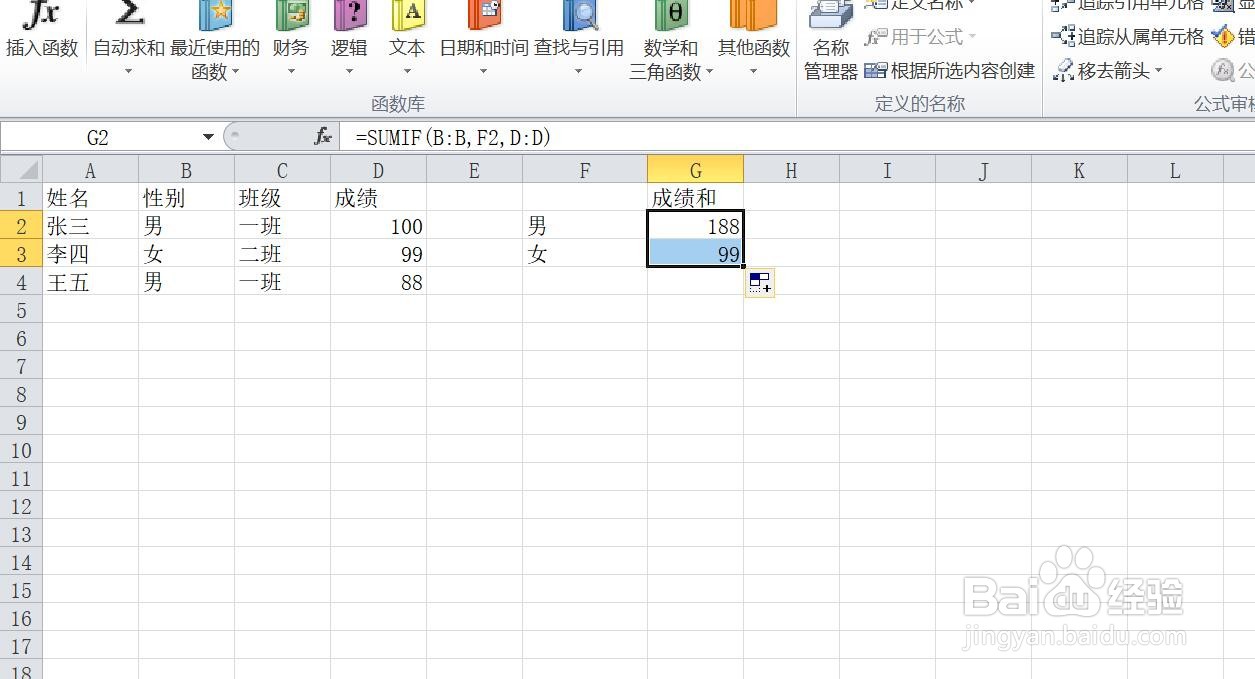The image size is (1255, 679).
Task: Click the fx button beside formula bar
Action: [322, 137]
